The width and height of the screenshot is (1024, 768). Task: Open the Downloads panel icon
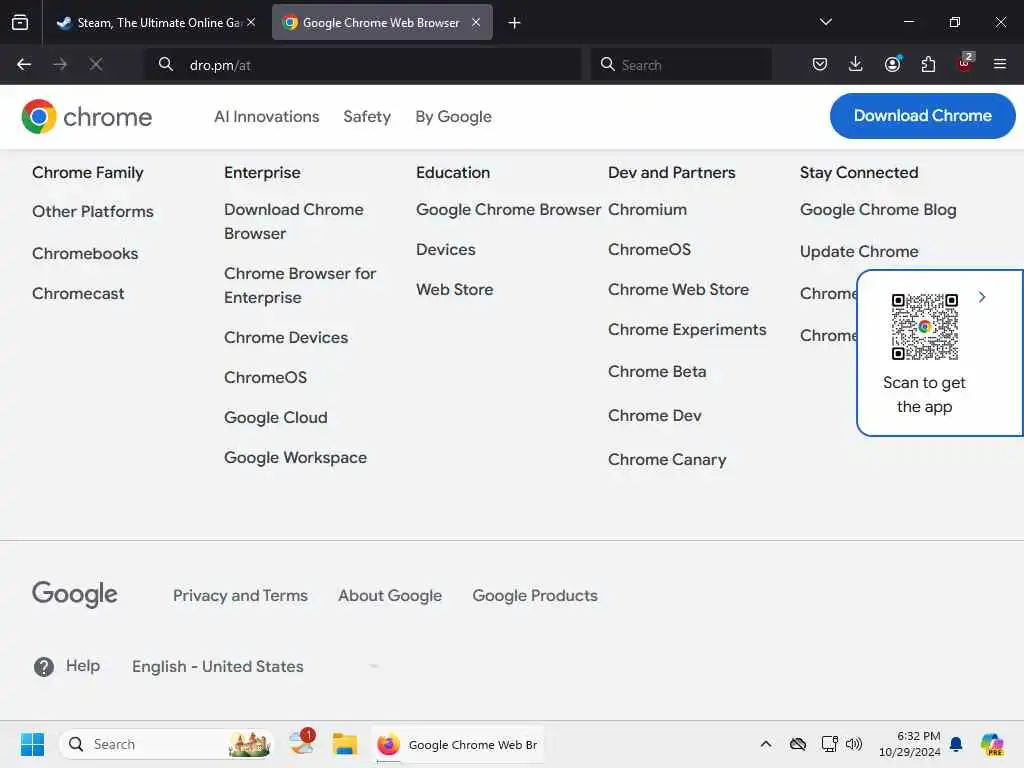pos(856,64)
